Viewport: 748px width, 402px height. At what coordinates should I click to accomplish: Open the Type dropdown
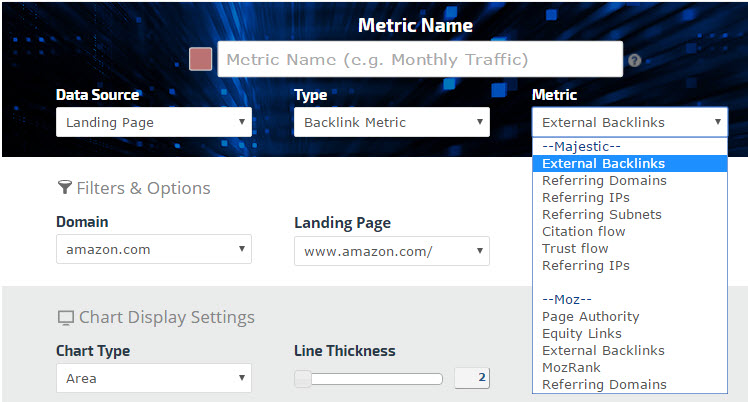[x=391, y=123]
